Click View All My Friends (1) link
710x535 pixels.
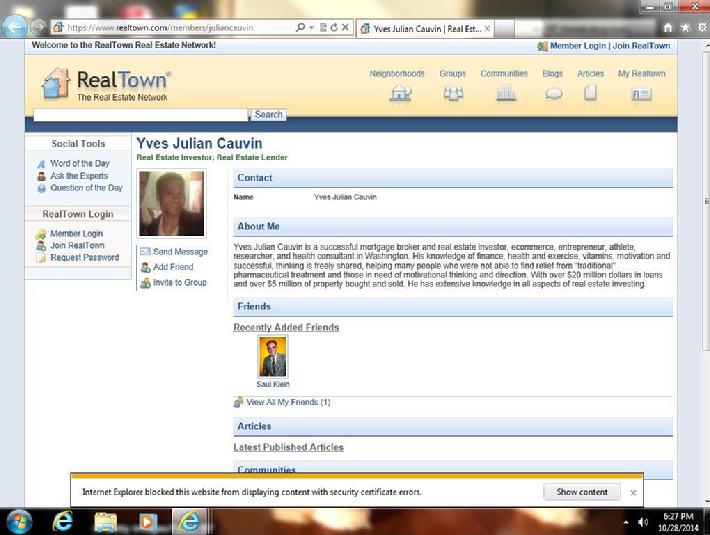[288, 402]
